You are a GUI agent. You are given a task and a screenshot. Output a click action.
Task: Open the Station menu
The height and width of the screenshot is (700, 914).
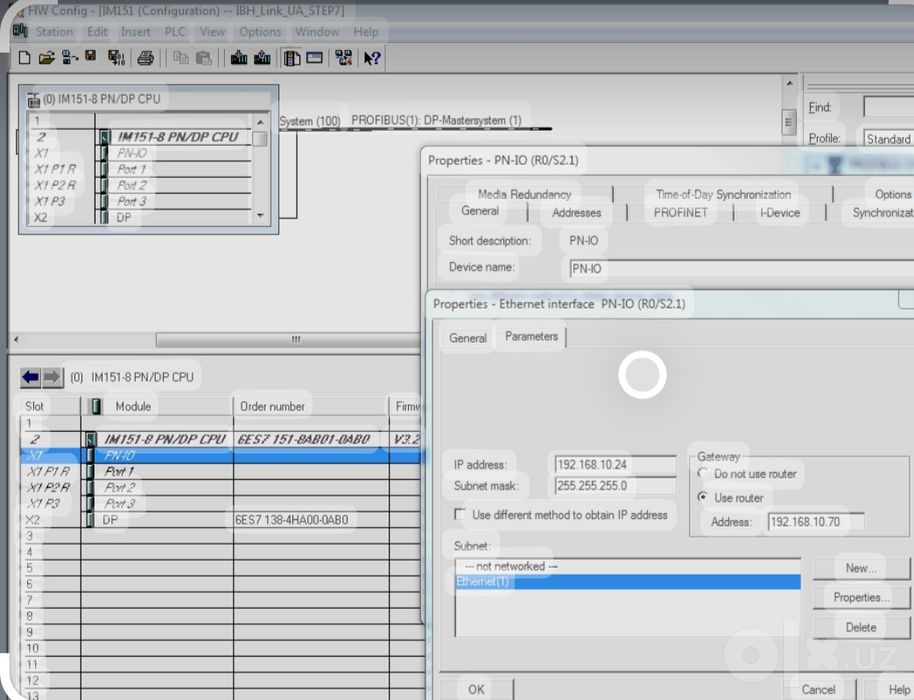click(54, 31)
